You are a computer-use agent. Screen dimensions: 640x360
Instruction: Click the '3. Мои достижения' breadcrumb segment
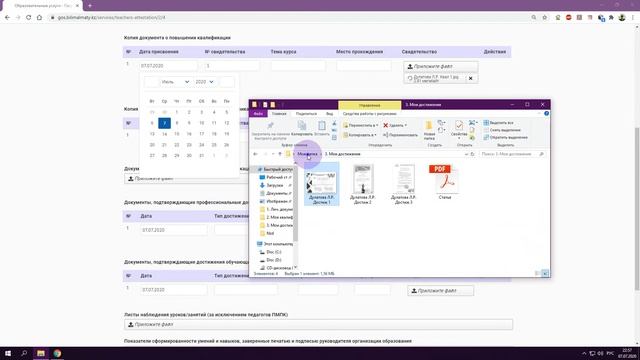(342, 154)
